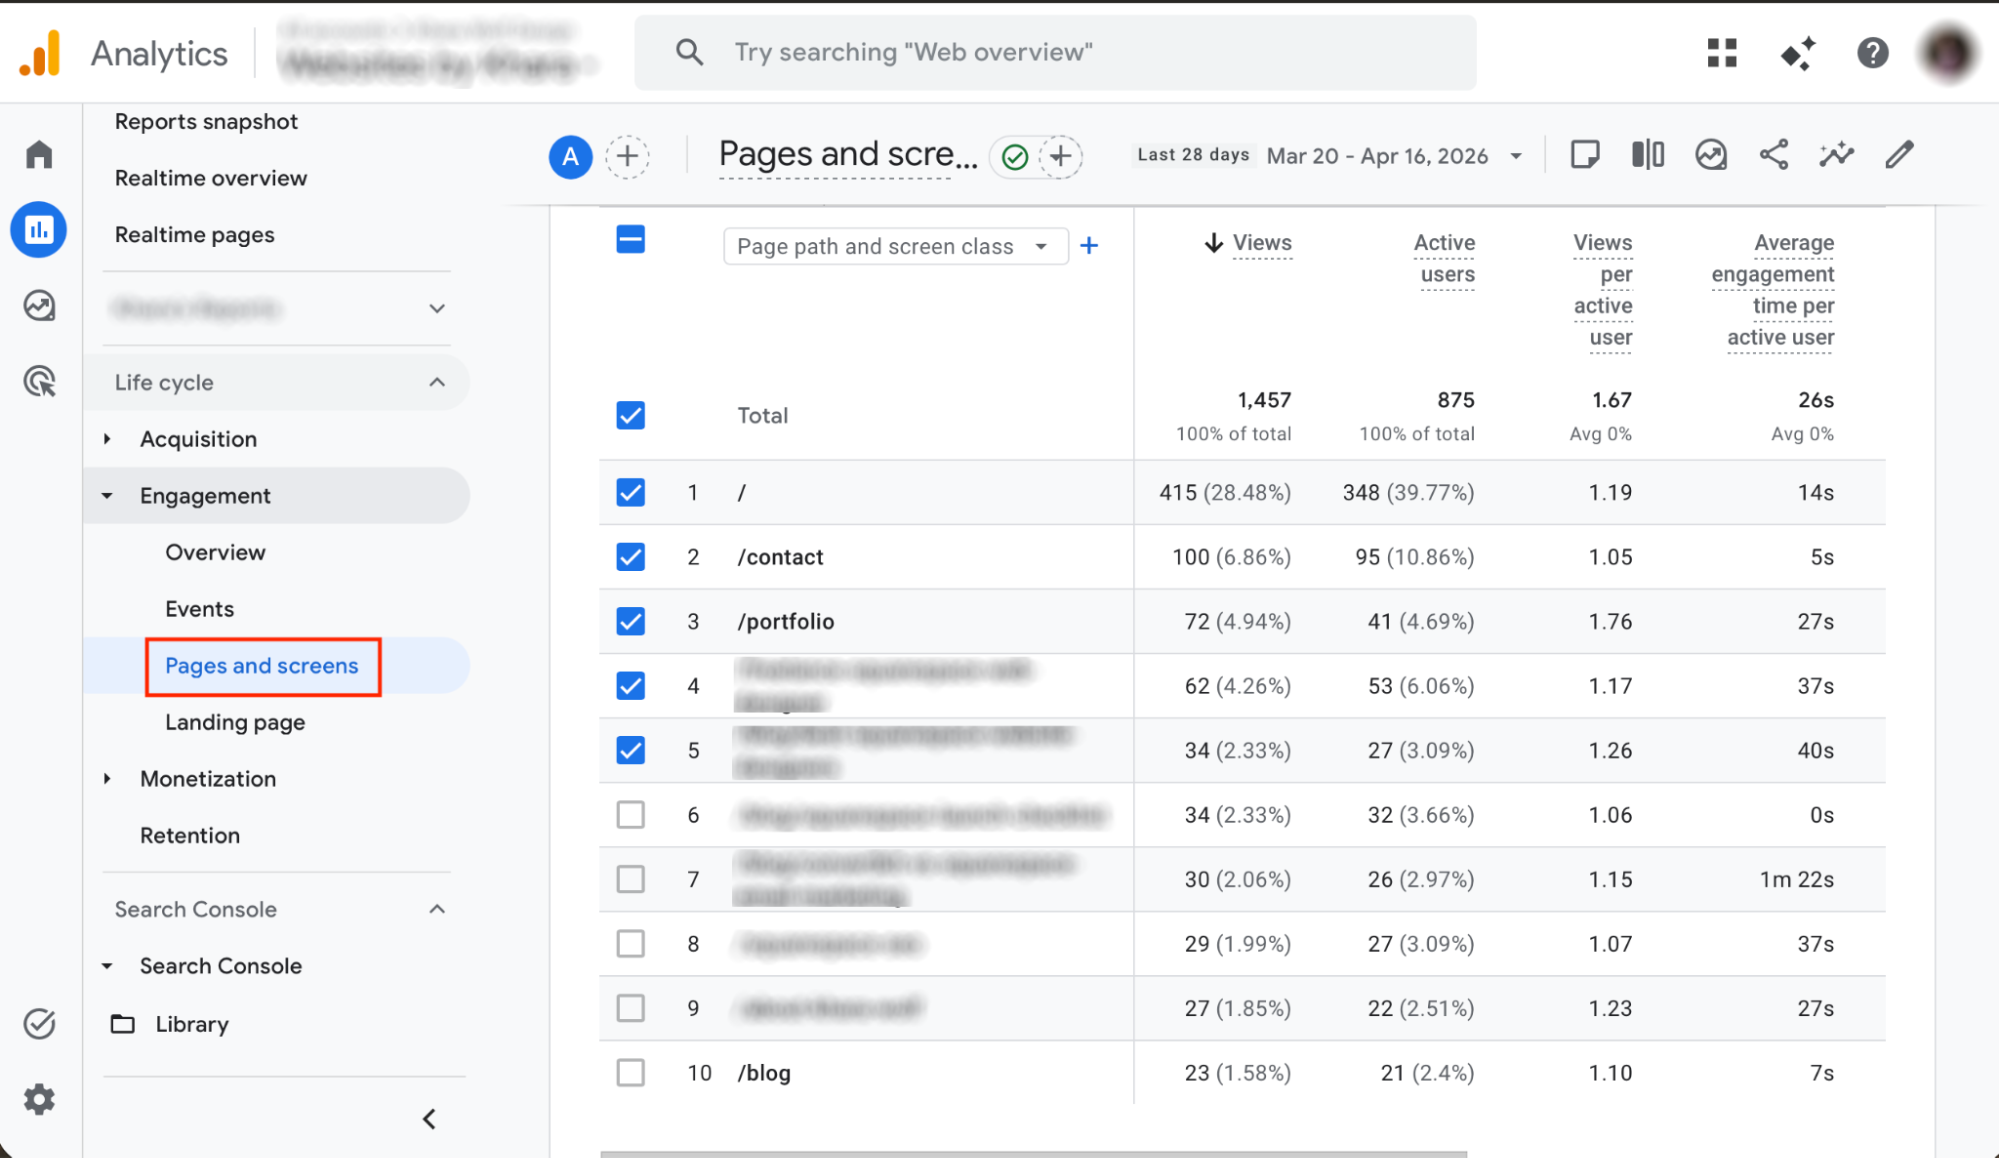Share this report via the share icon
This screenshot has height=1158, width=1999.
pyautogui.click(x=1774, y=154)
